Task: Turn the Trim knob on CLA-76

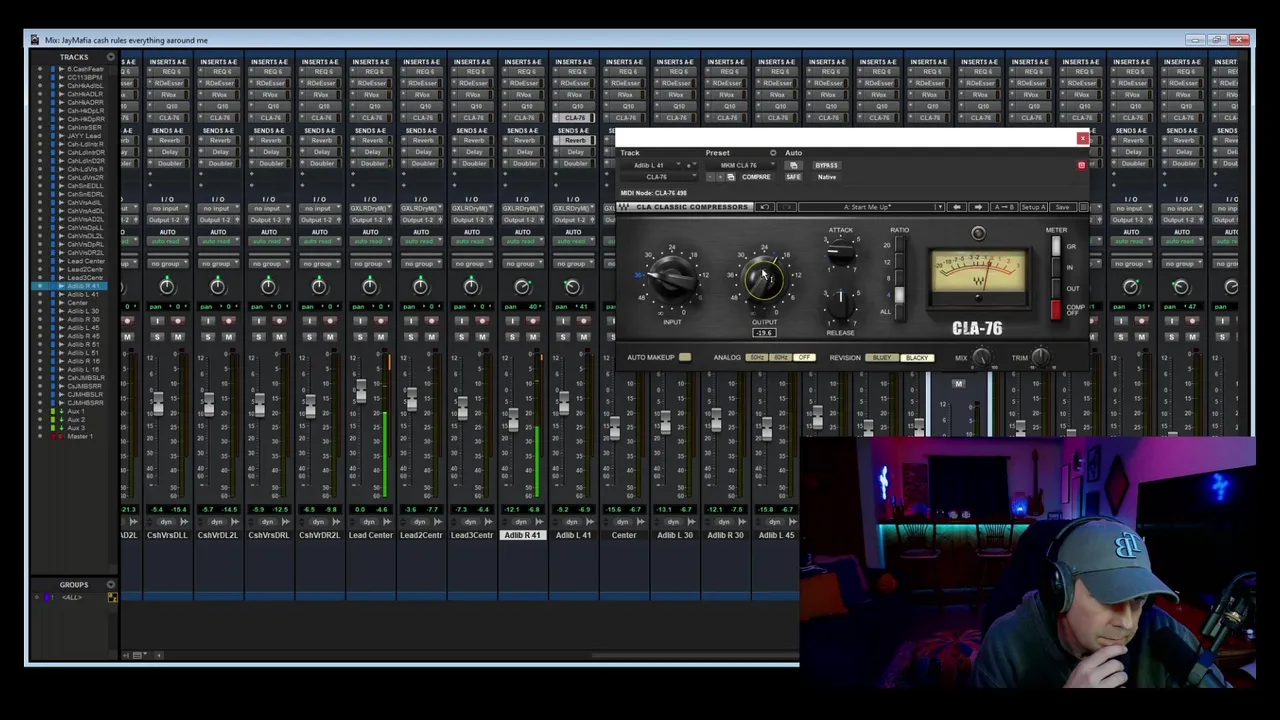Action: [x=1041, y=357]
